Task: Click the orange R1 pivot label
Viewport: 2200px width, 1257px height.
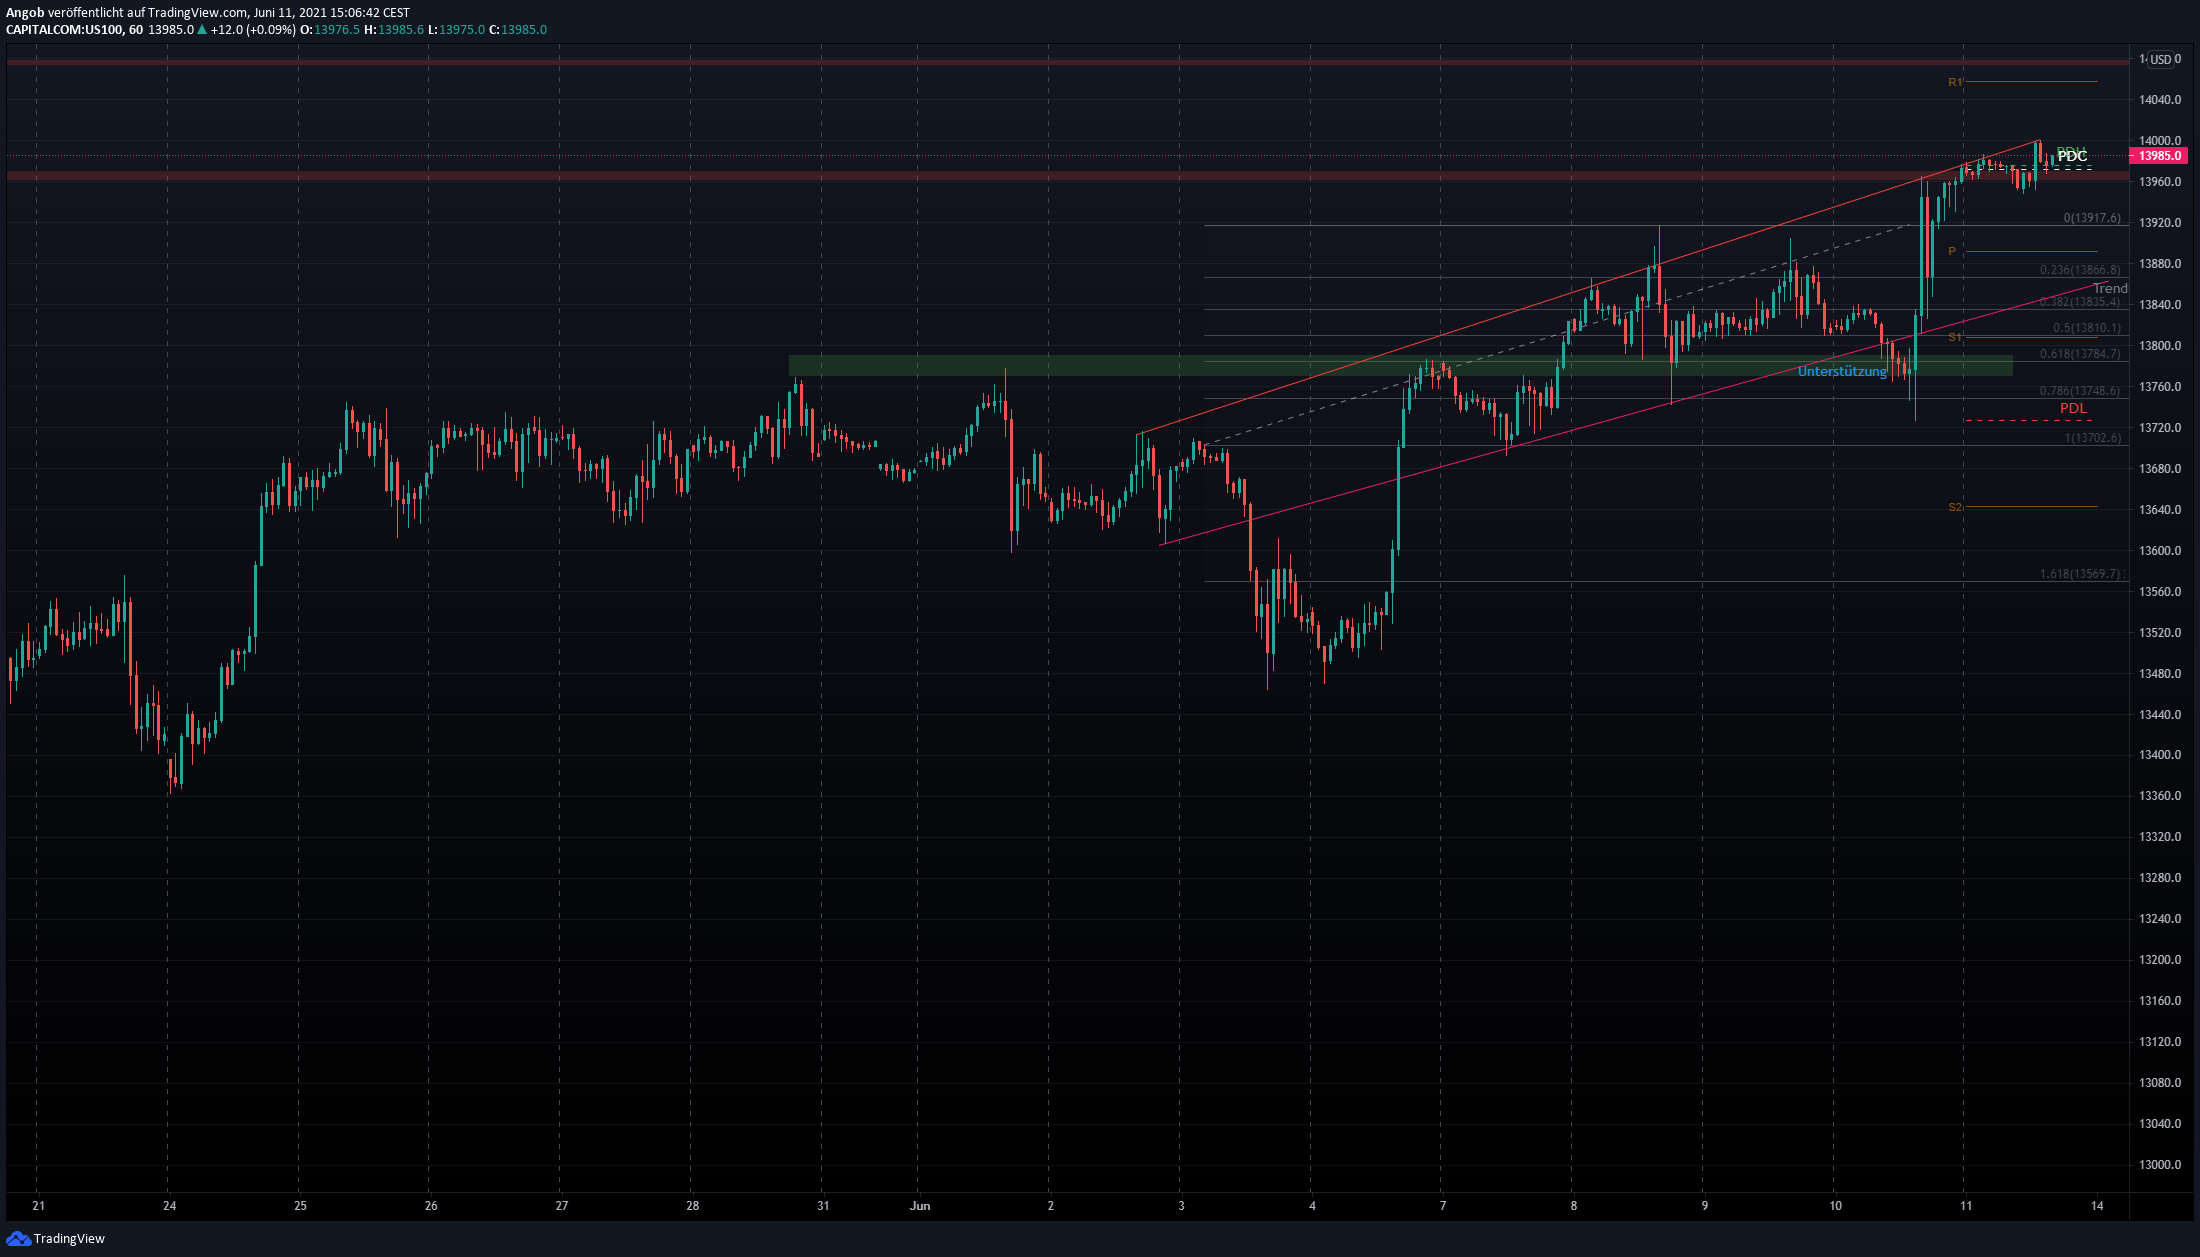Action: [1955, 82]
